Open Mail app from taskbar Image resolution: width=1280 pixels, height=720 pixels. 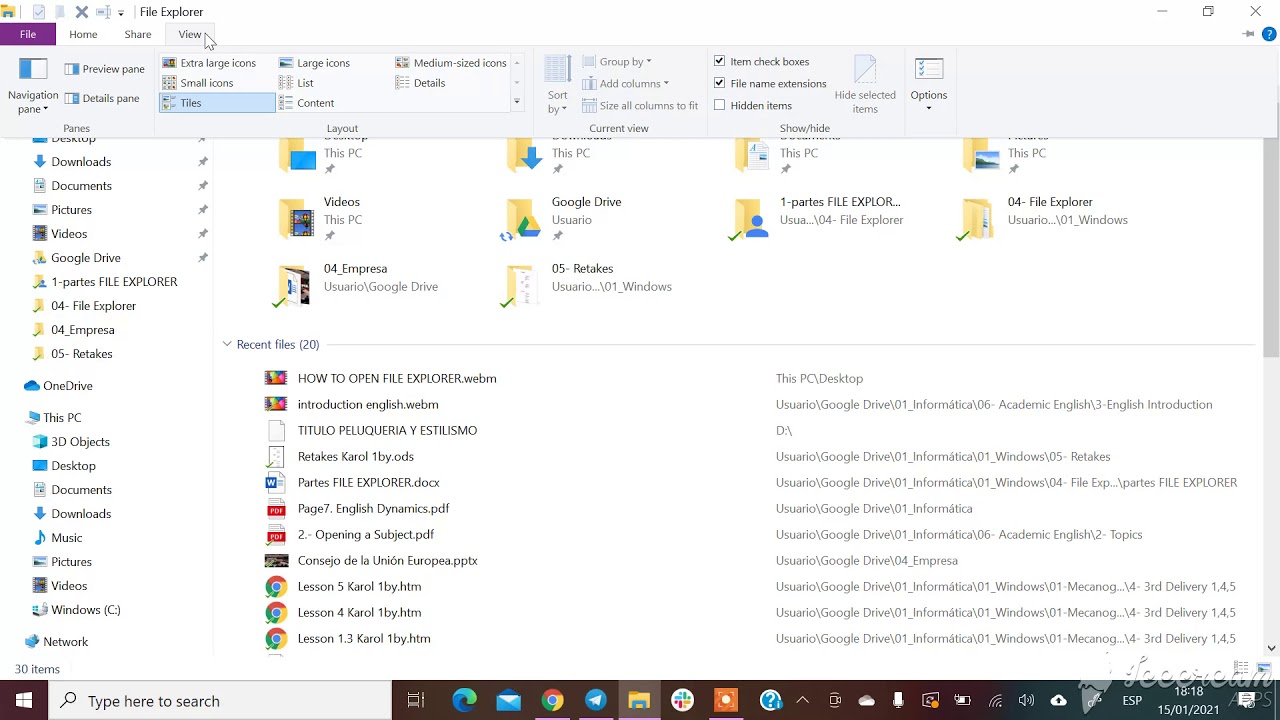tap(508, 701)
